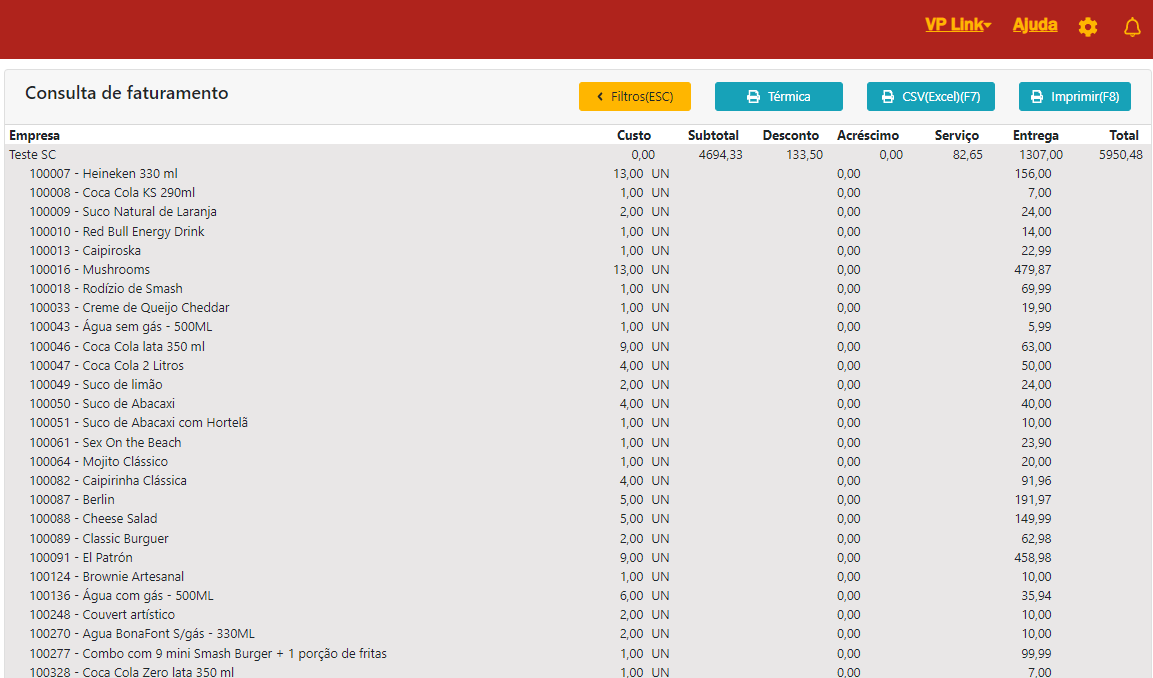Print using the Térmica button
This screenshot has width=1153, height=678.
coord(778,97)
